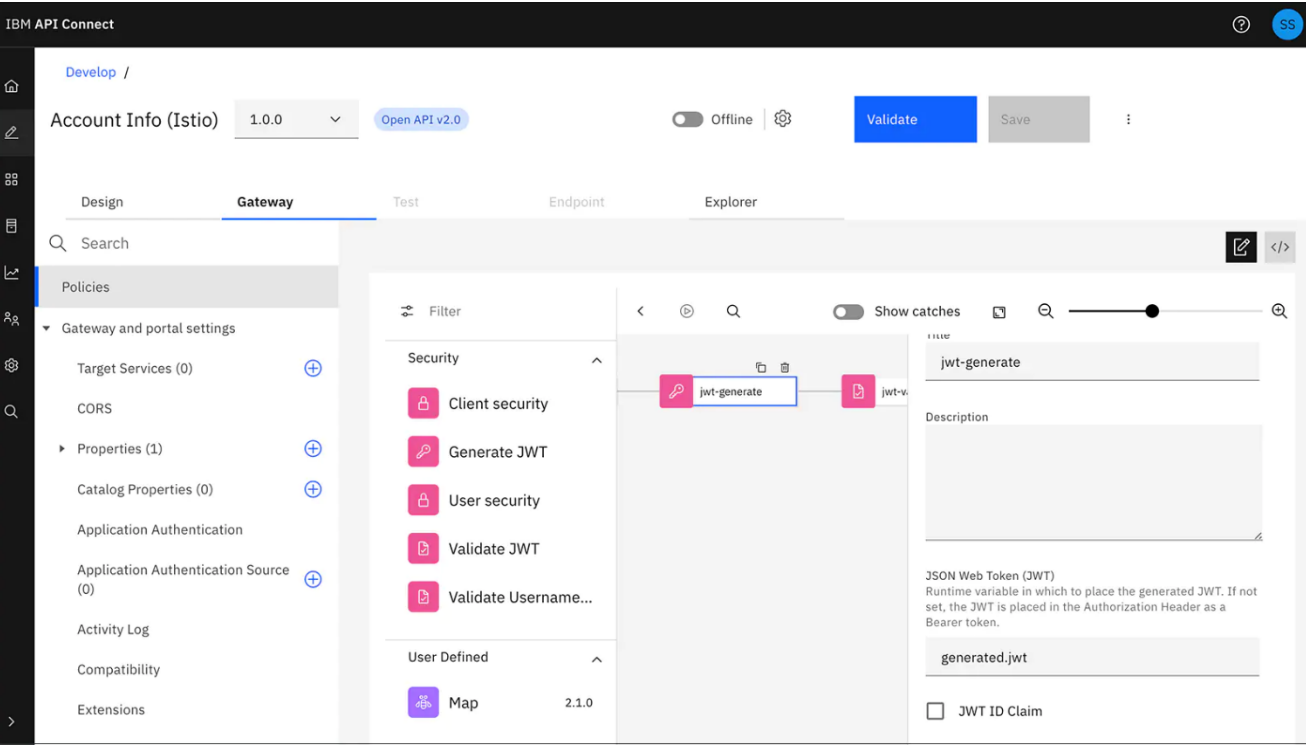This screenshot has width=1306, height=754.
Task: Click the Filter icon in policy palette
Action: coord(407,311)
